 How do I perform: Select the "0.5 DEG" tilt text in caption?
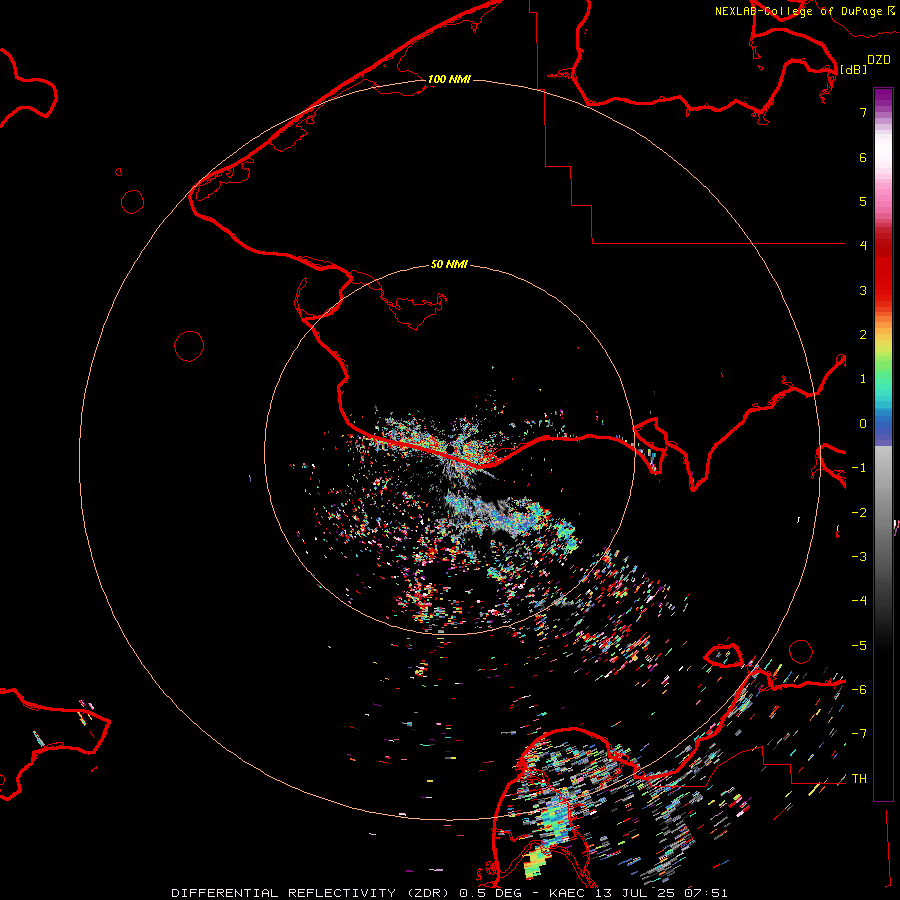pyautogui.click(x=490, y=893)
